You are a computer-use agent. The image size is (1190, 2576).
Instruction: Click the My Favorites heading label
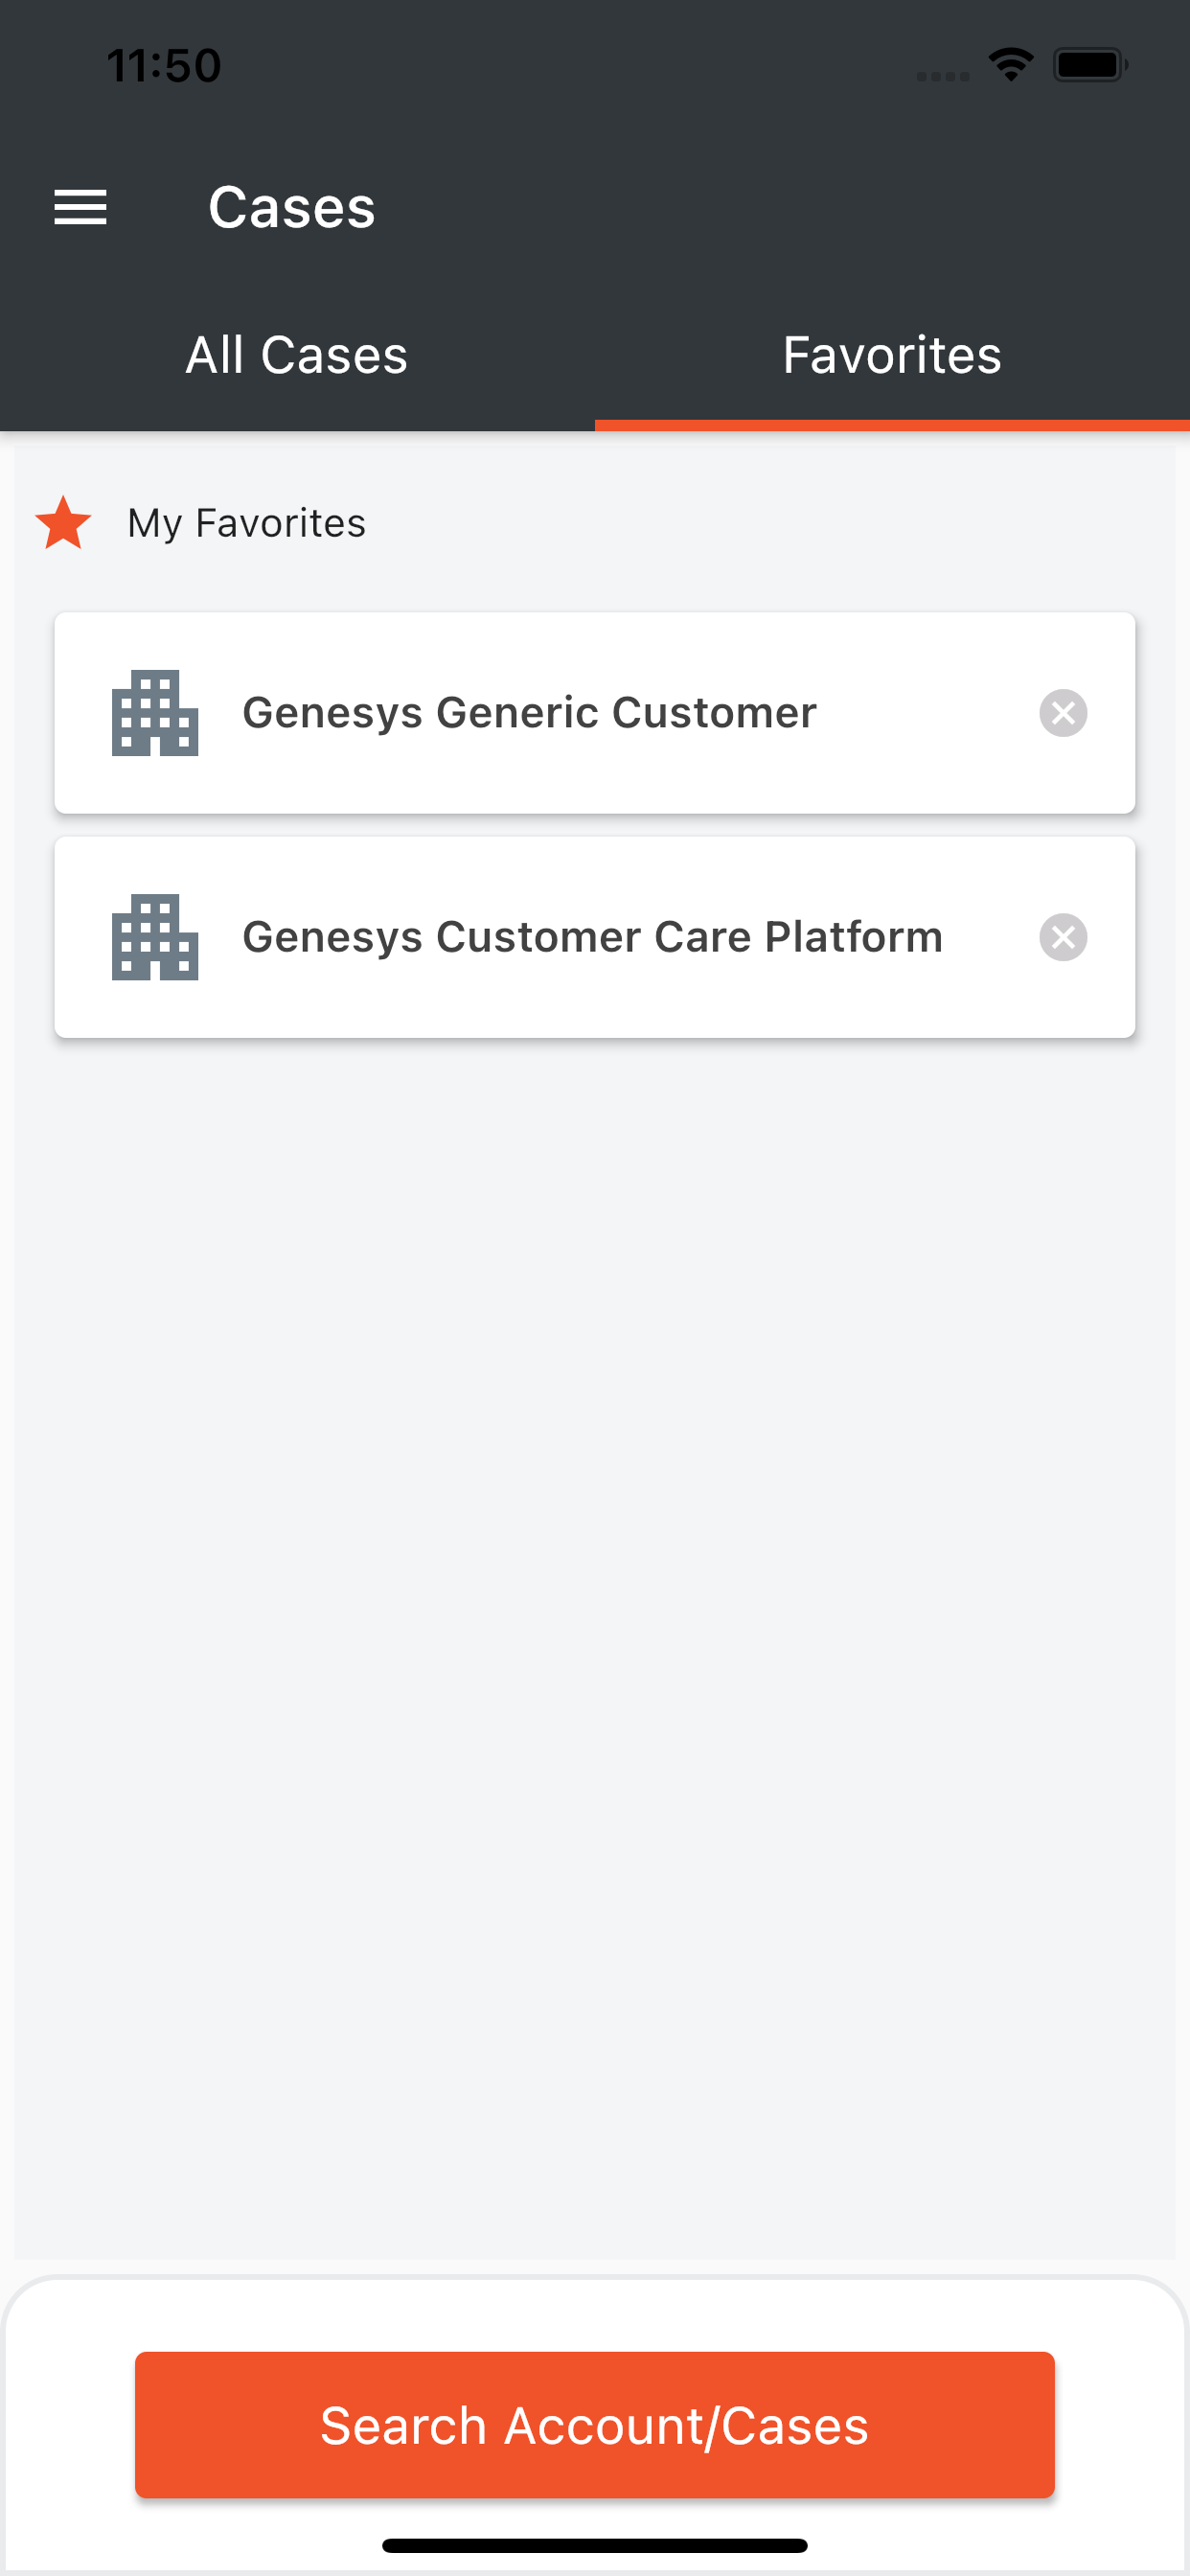pyautogui.click(x=246, y=523)
